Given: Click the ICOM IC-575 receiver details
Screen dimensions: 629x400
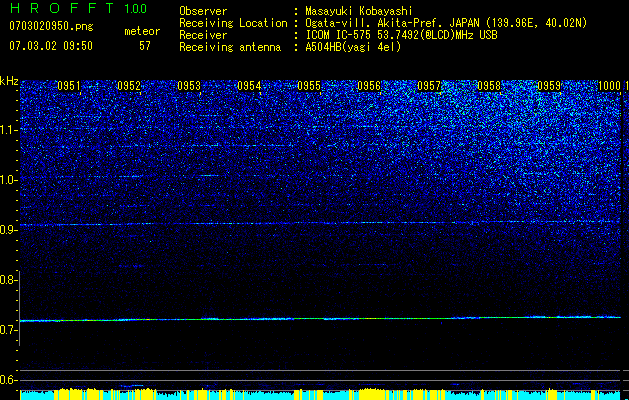Looking at the screenshot, I should (402, 35).
